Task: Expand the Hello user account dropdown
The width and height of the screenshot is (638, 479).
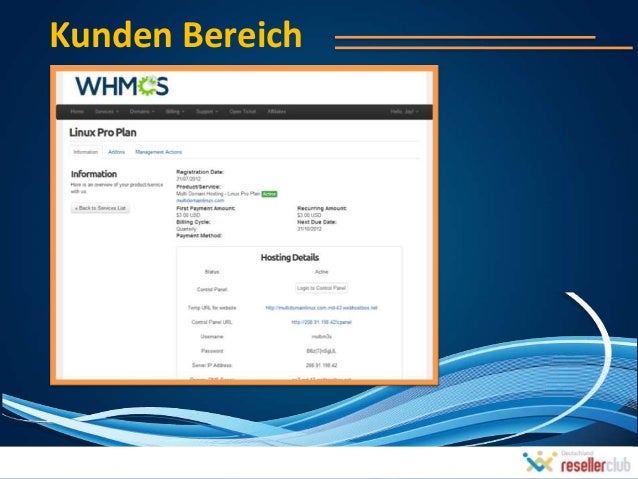Action: (x=404, y=112)
